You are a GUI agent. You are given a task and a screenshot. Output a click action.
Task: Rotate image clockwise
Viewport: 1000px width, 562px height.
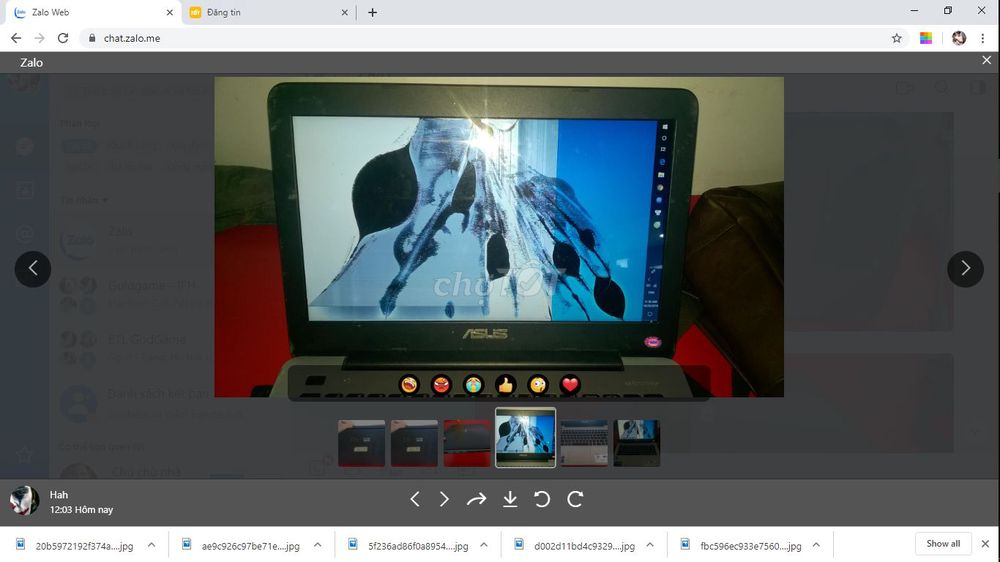click(575, 499)
